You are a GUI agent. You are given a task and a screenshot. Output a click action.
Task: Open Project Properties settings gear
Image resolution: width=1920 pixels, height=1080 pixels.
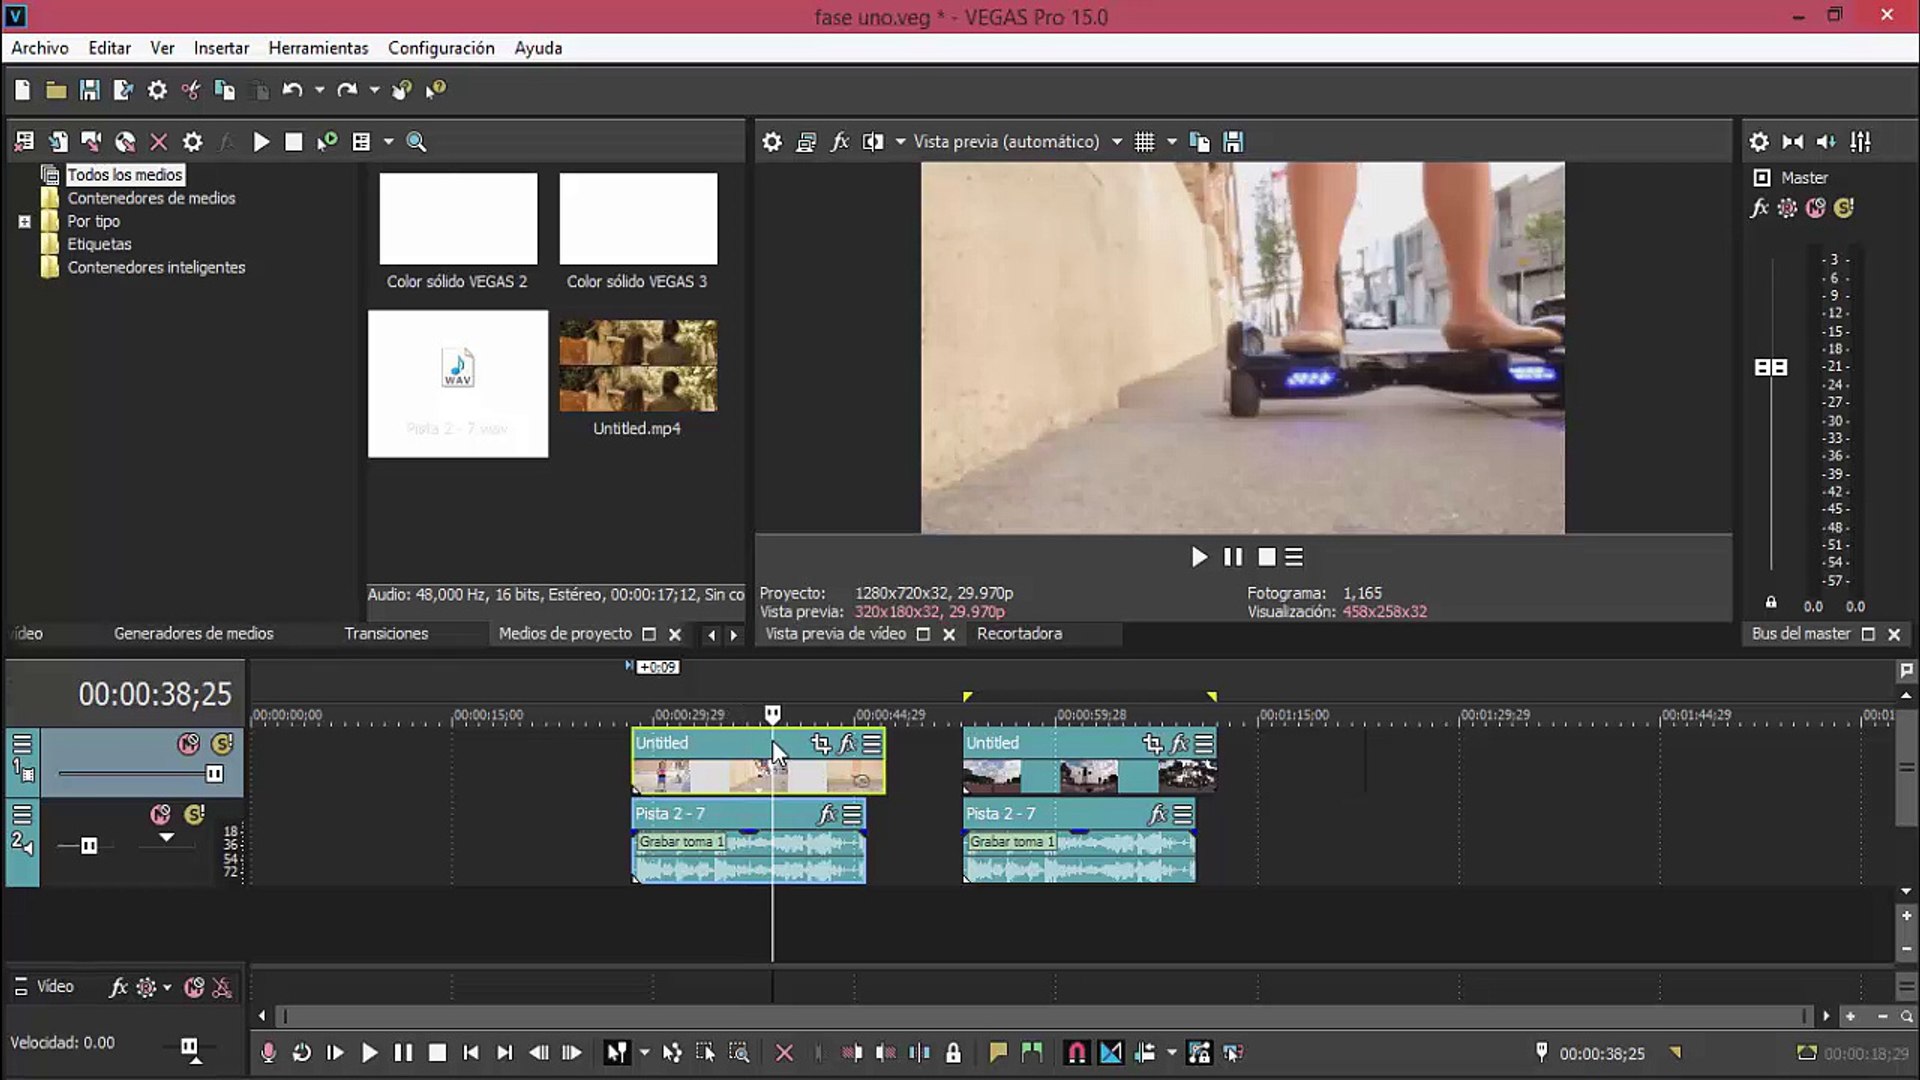tap(157, 90)
